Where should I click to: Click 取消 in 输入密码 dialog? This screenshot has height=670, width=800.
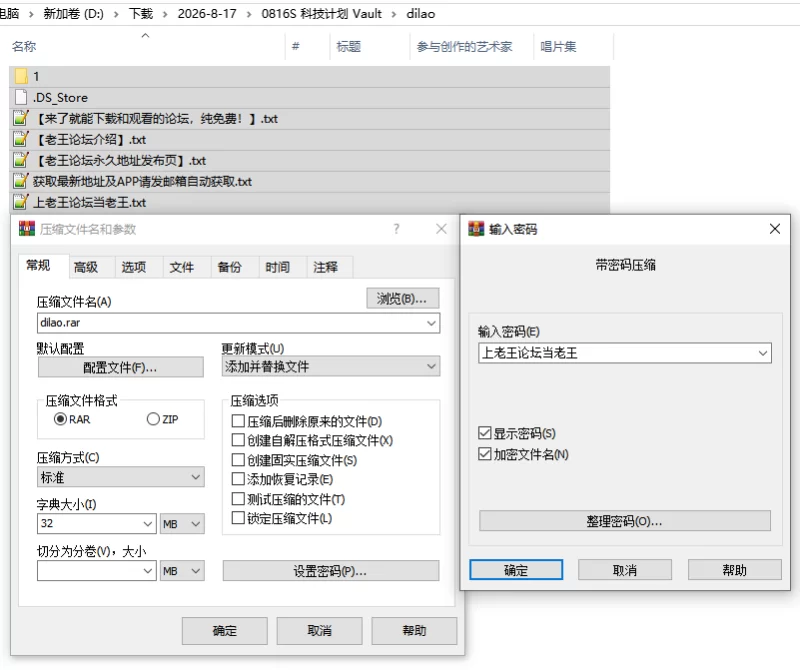(625, 569)
